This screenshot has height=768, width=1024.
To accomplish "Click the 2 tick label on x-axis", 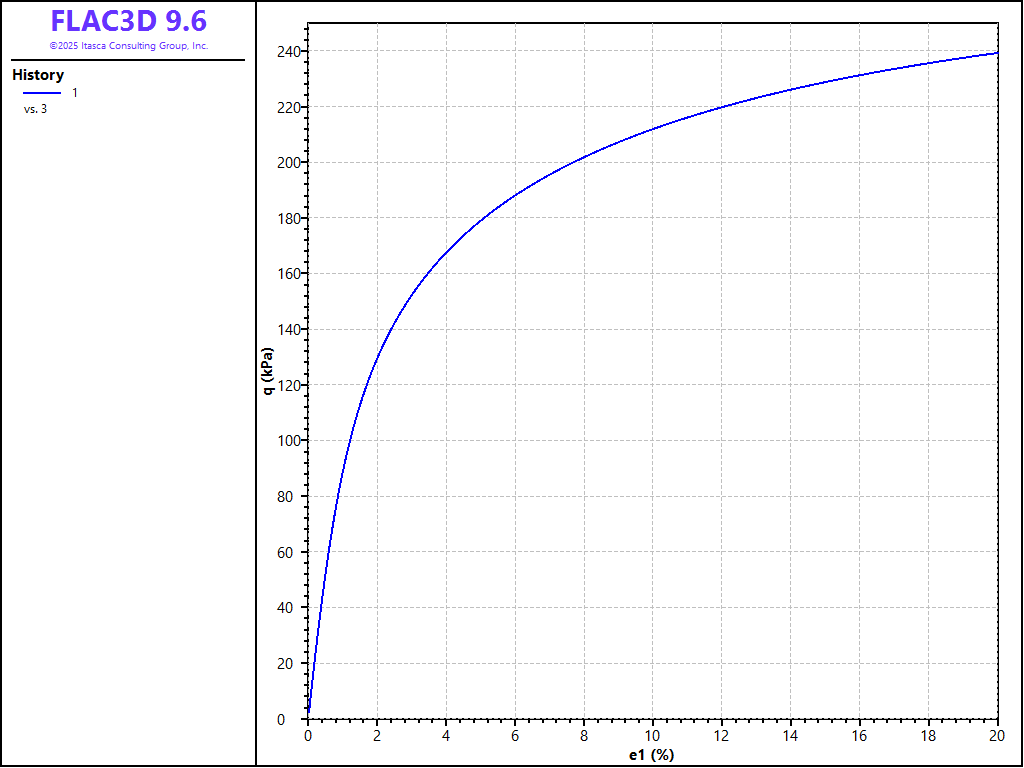I will (x=377, y=737).
